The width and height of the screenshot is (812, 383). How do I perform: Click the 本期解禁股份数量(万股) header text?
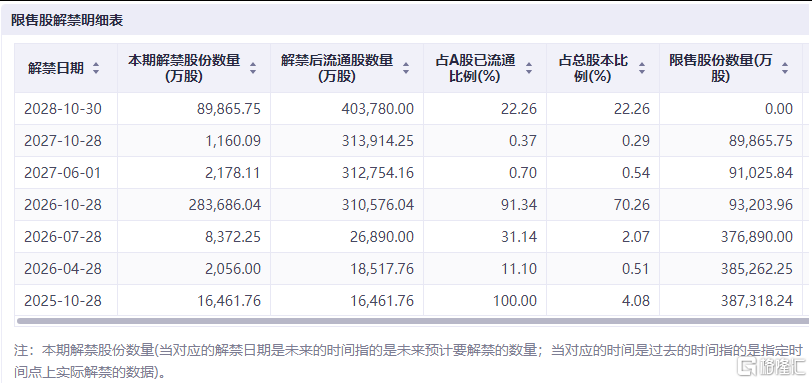(x=184, y=68)
